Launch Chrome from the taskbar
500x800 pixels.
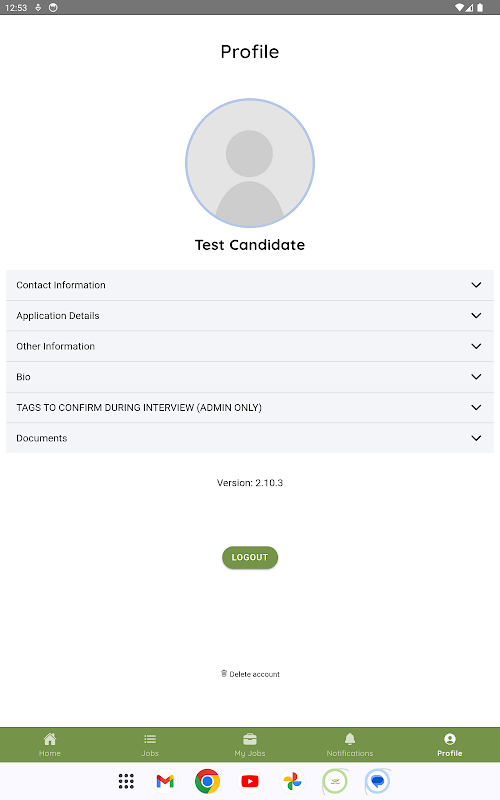[207, 781]
